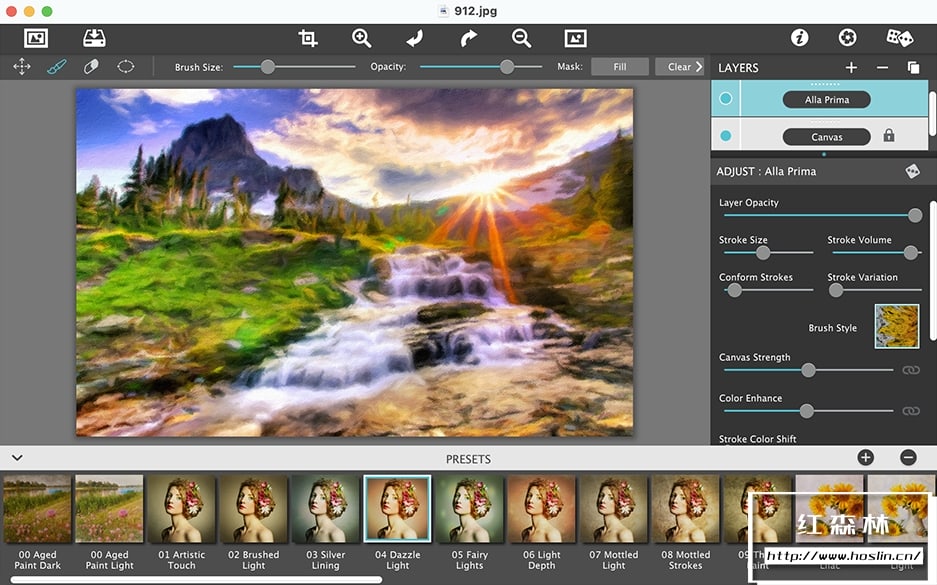This screenshot has width=937, height=585.
Task: Toggle visibility of Alla Prima layer
Action: pyautogui.click(x=726, y=99)
